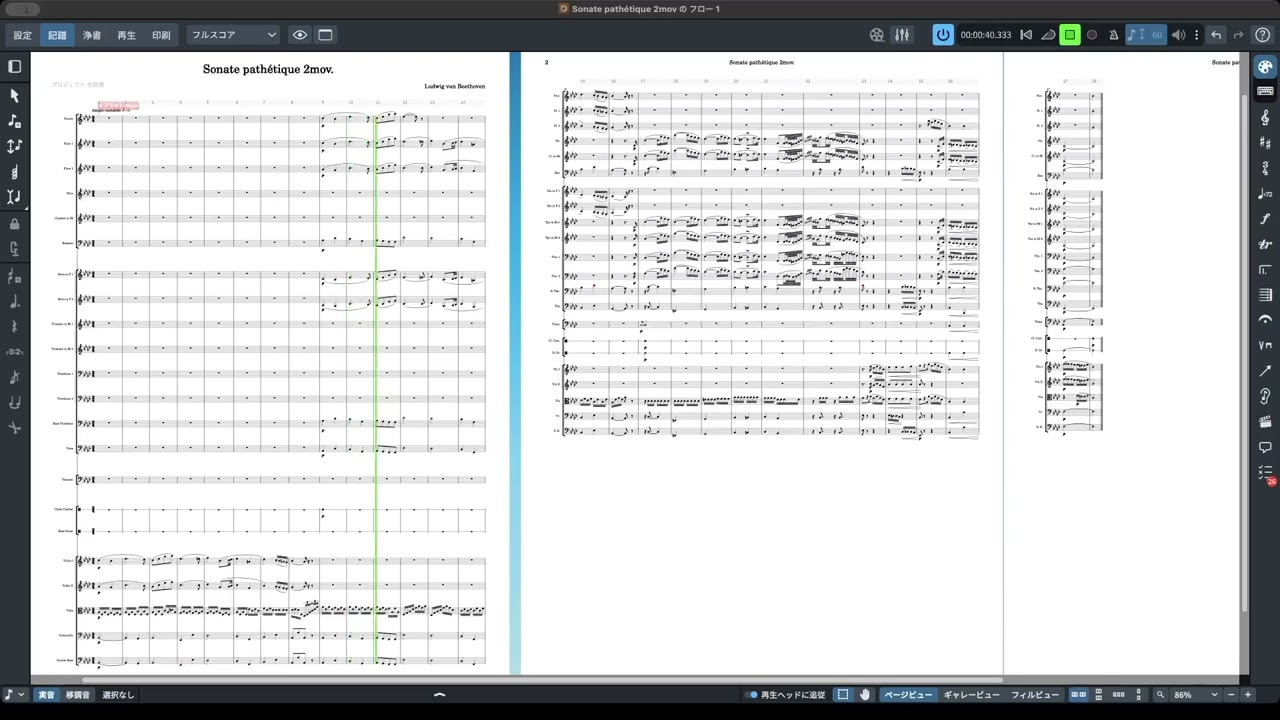Toggle the Insert mode tool
This screenshot has width=1280, height=720.
point(14,197)
